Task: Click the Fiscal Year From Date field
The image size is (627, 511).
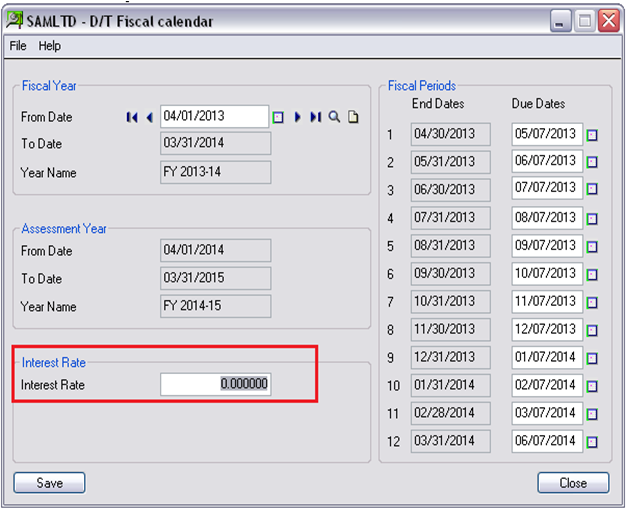Action: point(215,116)
